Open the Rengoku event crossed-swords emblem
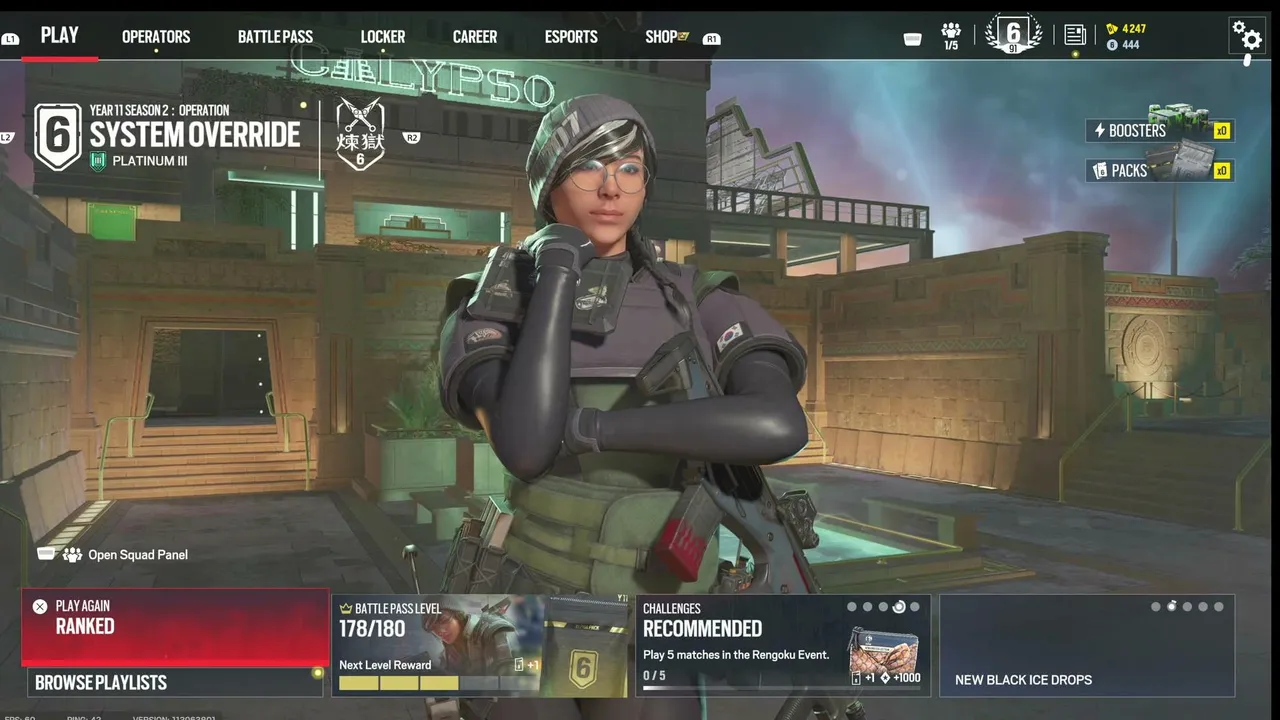 360,133
